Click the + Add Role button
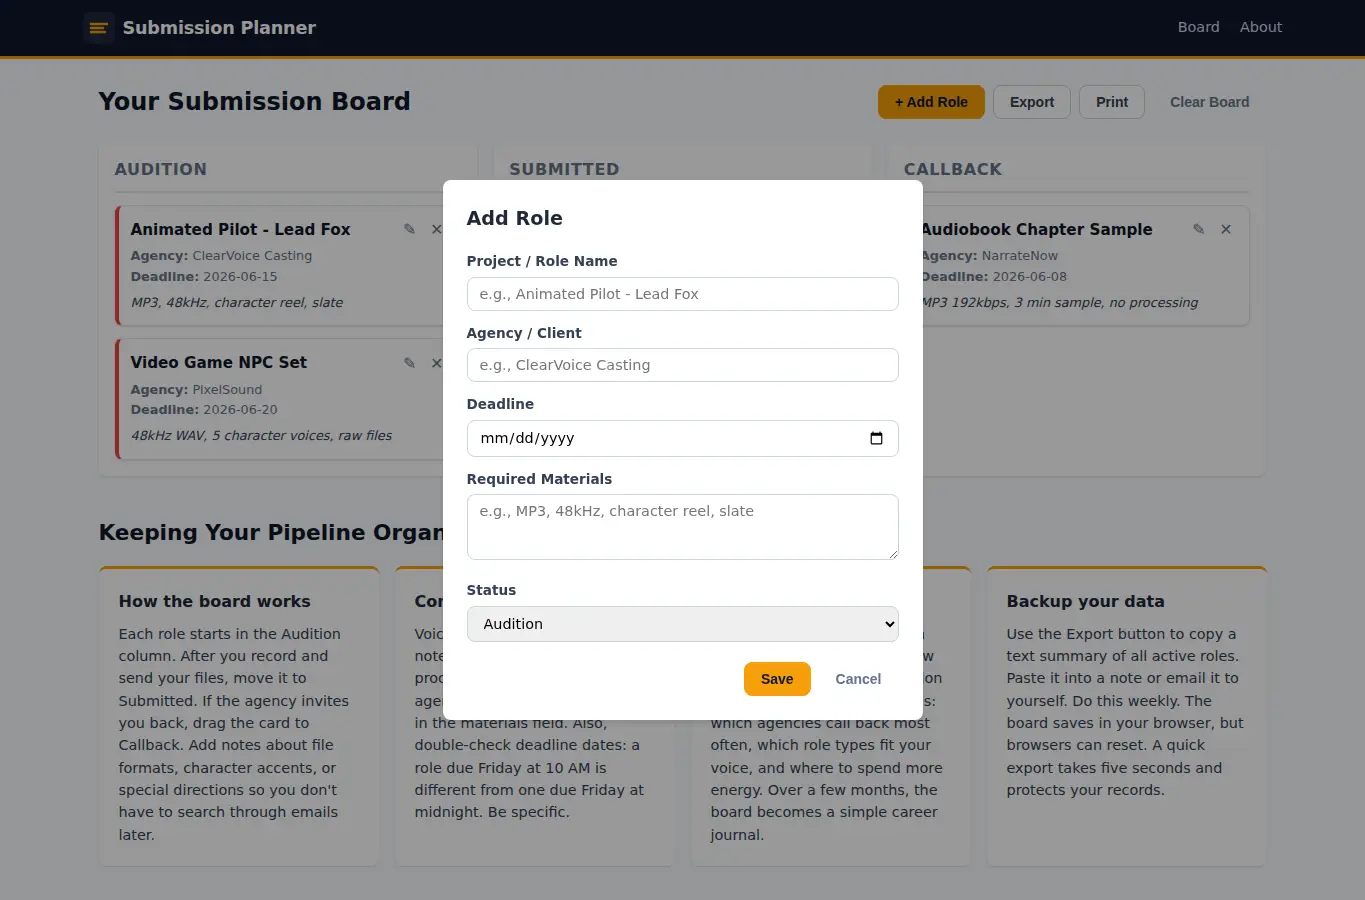This screenshot has height=900, width=1365. [931, 102]
